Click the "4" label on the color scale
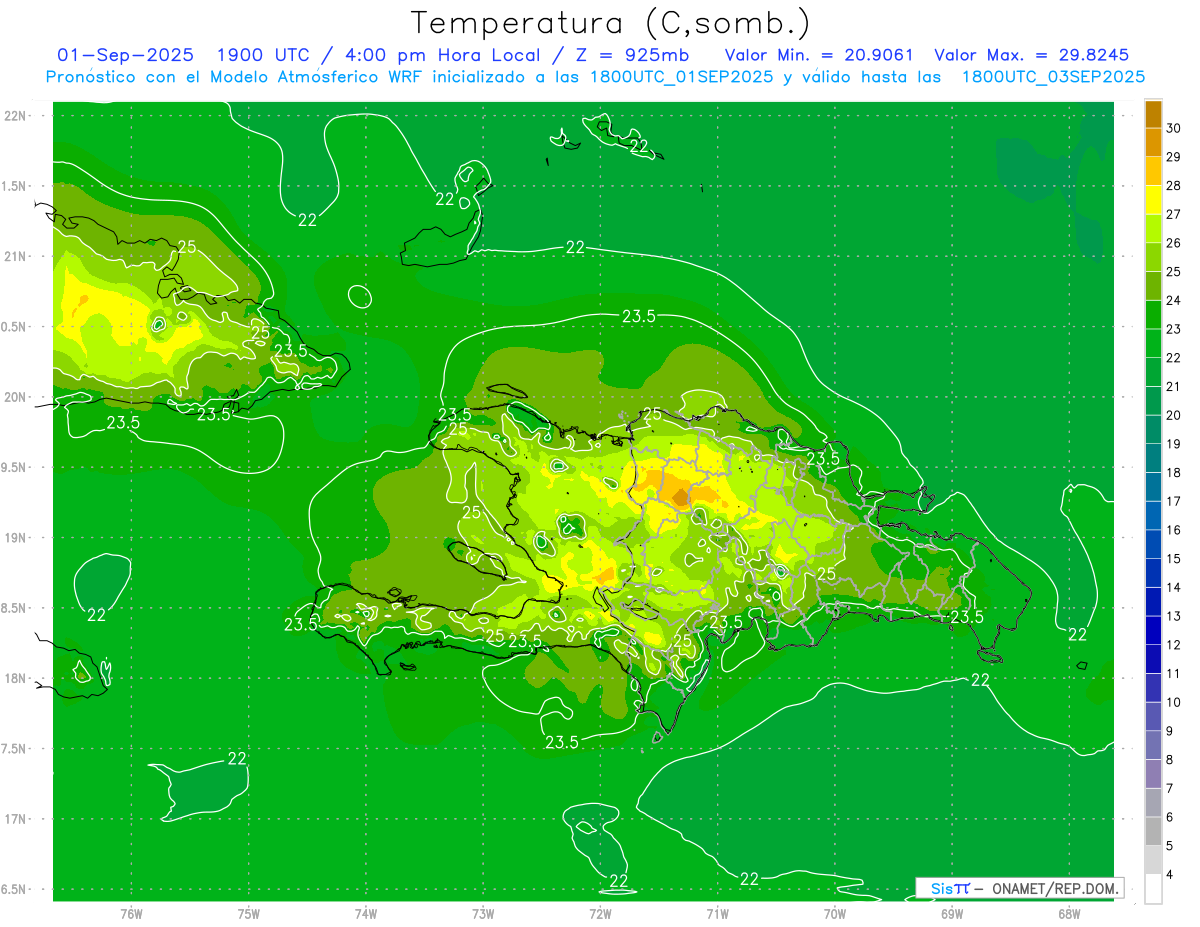This screenshot has height=927, width=1200. [1171, 874]
